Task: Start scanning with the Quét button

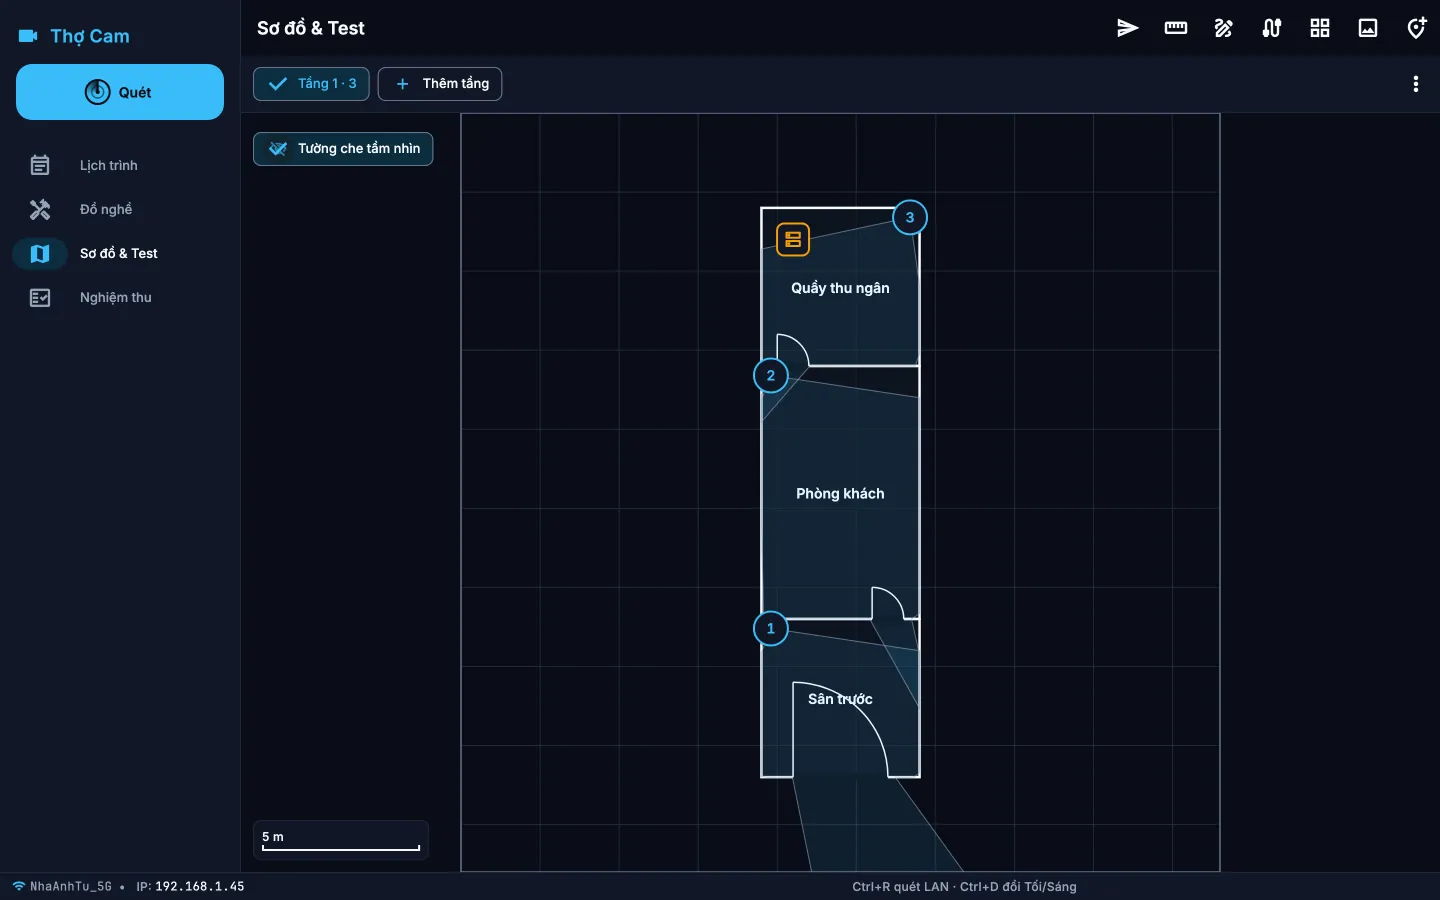Action: 120,92
